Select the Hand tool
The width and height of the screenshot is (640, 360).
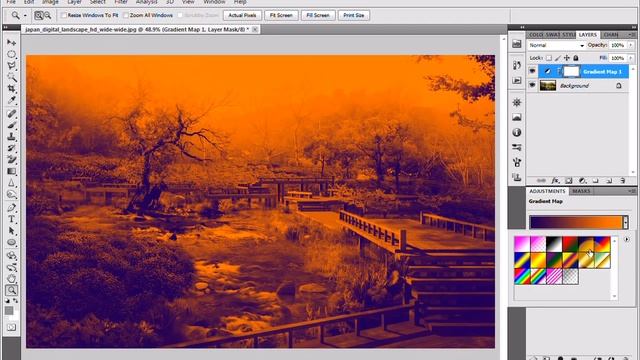[11, 279]
